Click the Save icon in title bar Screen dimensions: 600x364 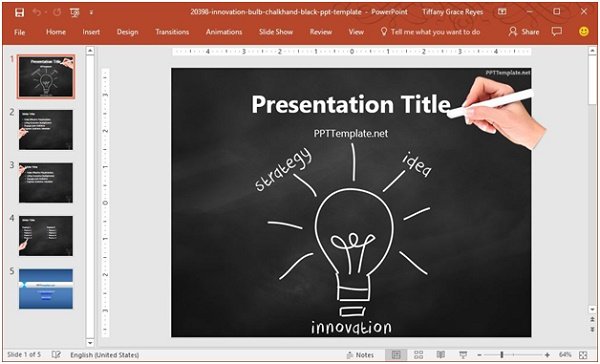click(x=19, y=13)
